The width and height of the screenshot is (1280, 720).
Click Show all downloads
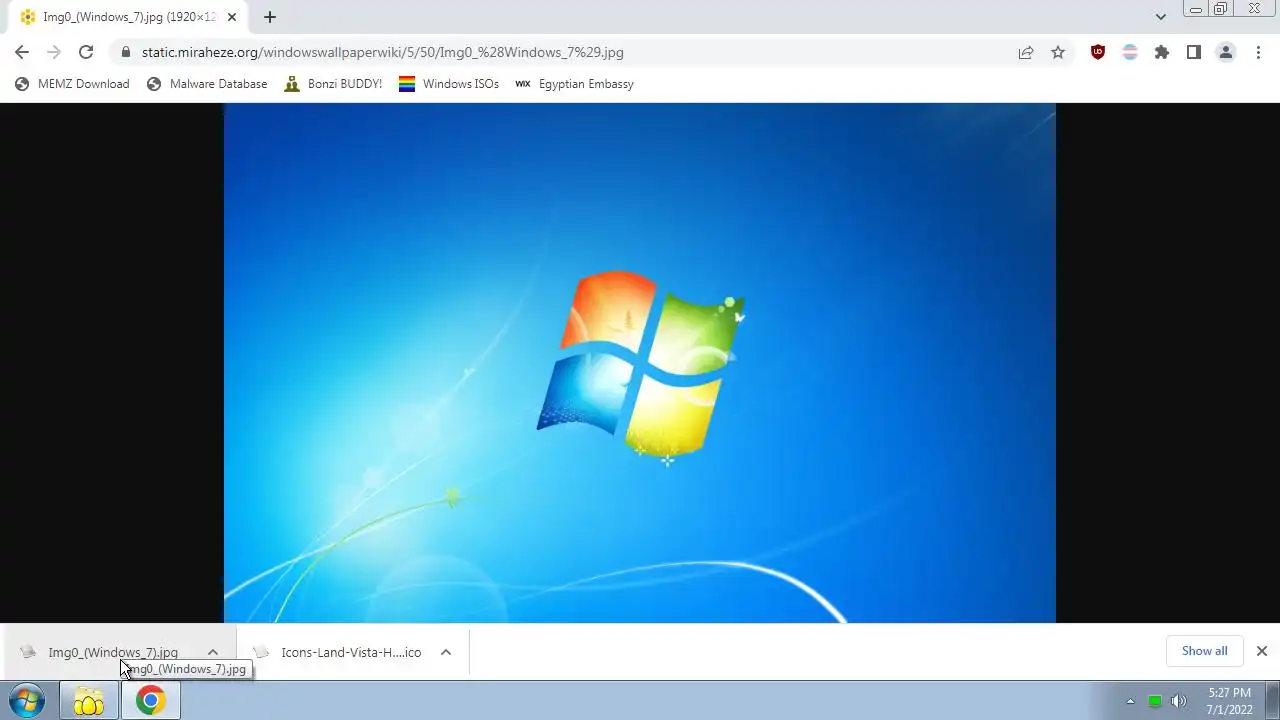(1204, 651)
